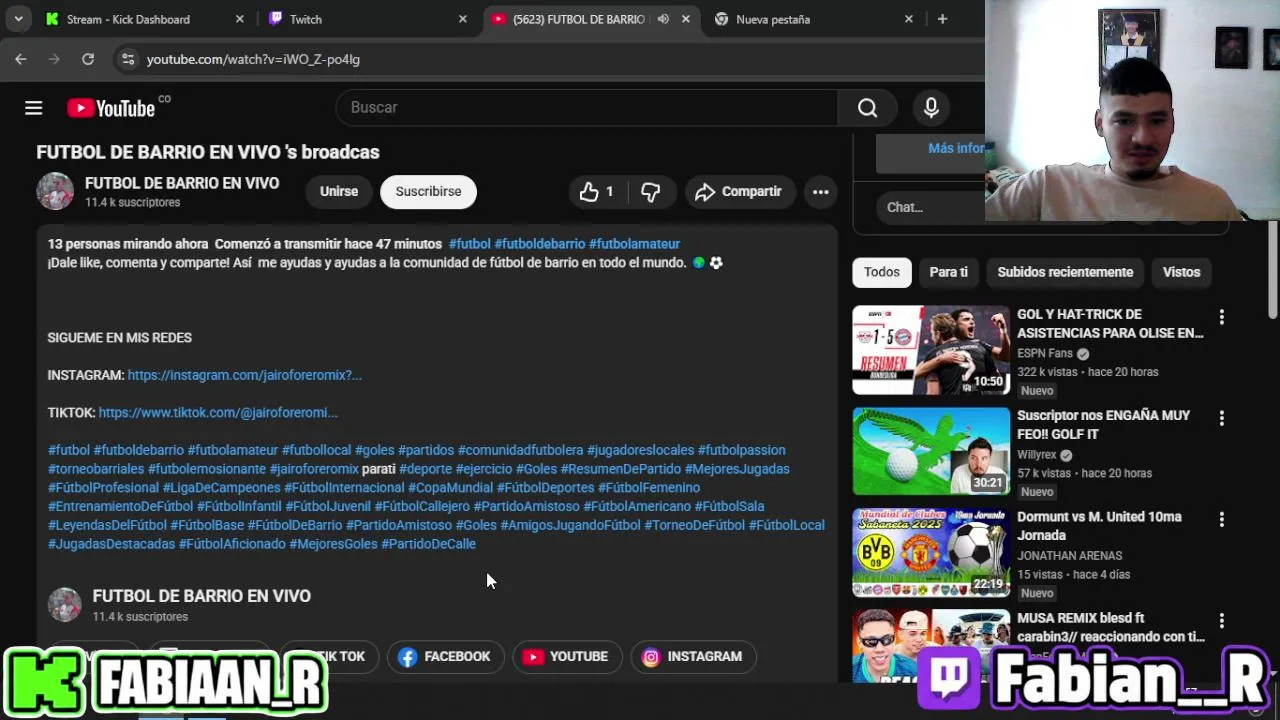The width and height of the screenshot is (1280, 720).
Task: Open options for Dormunt vs M. United
Action: click(x=1221, y=519)
